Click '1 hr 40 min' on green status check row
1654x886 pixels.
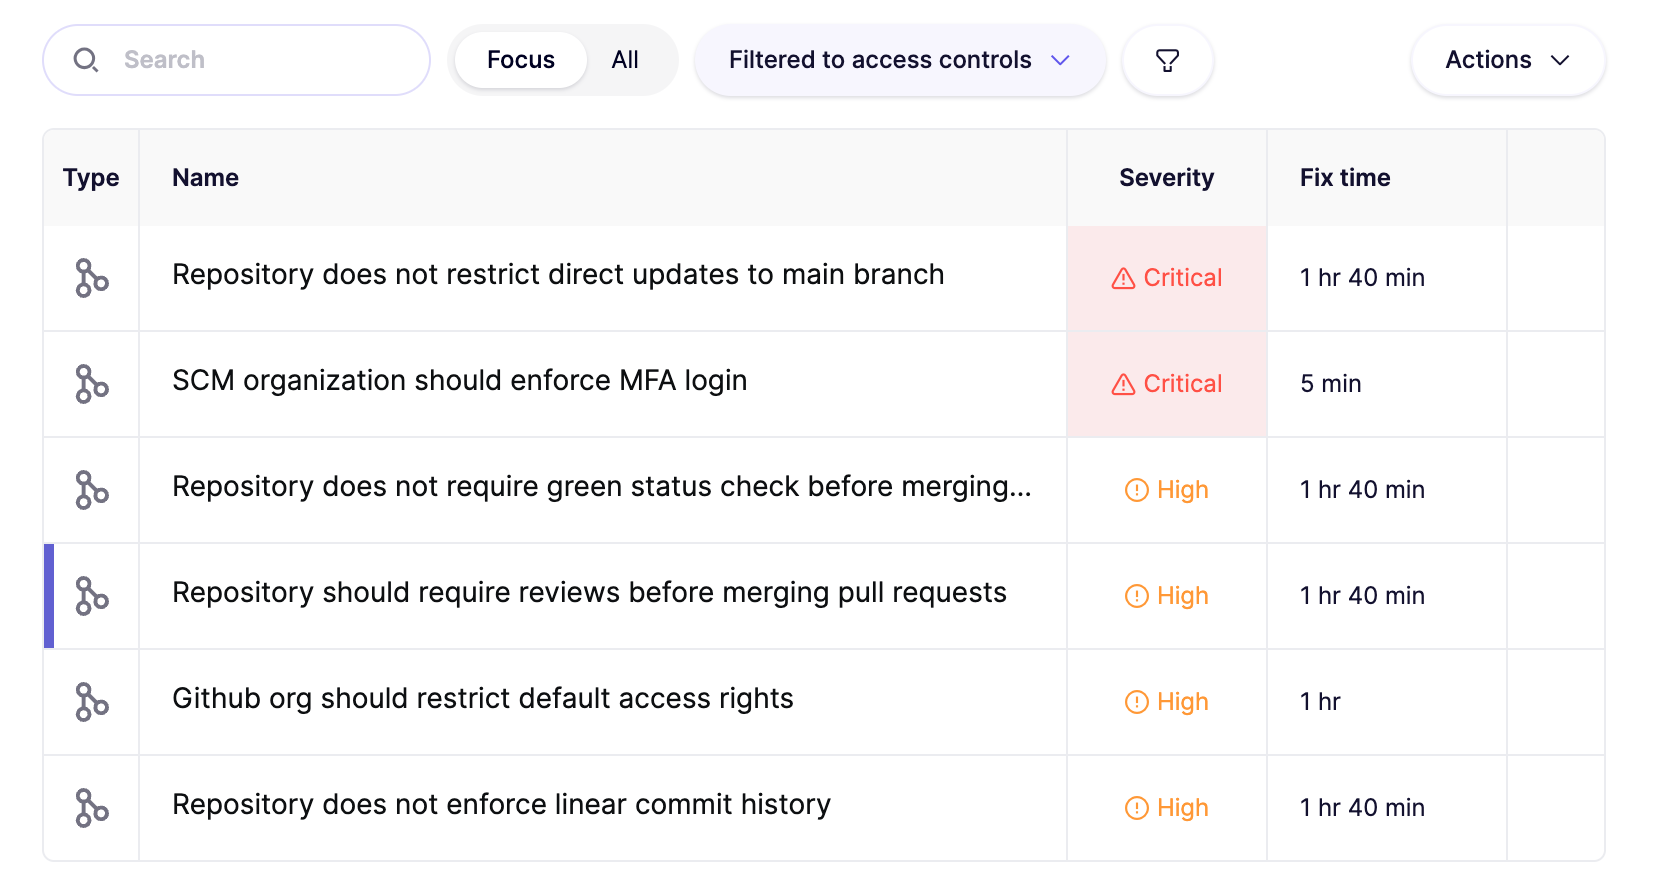pos(1362,490)
